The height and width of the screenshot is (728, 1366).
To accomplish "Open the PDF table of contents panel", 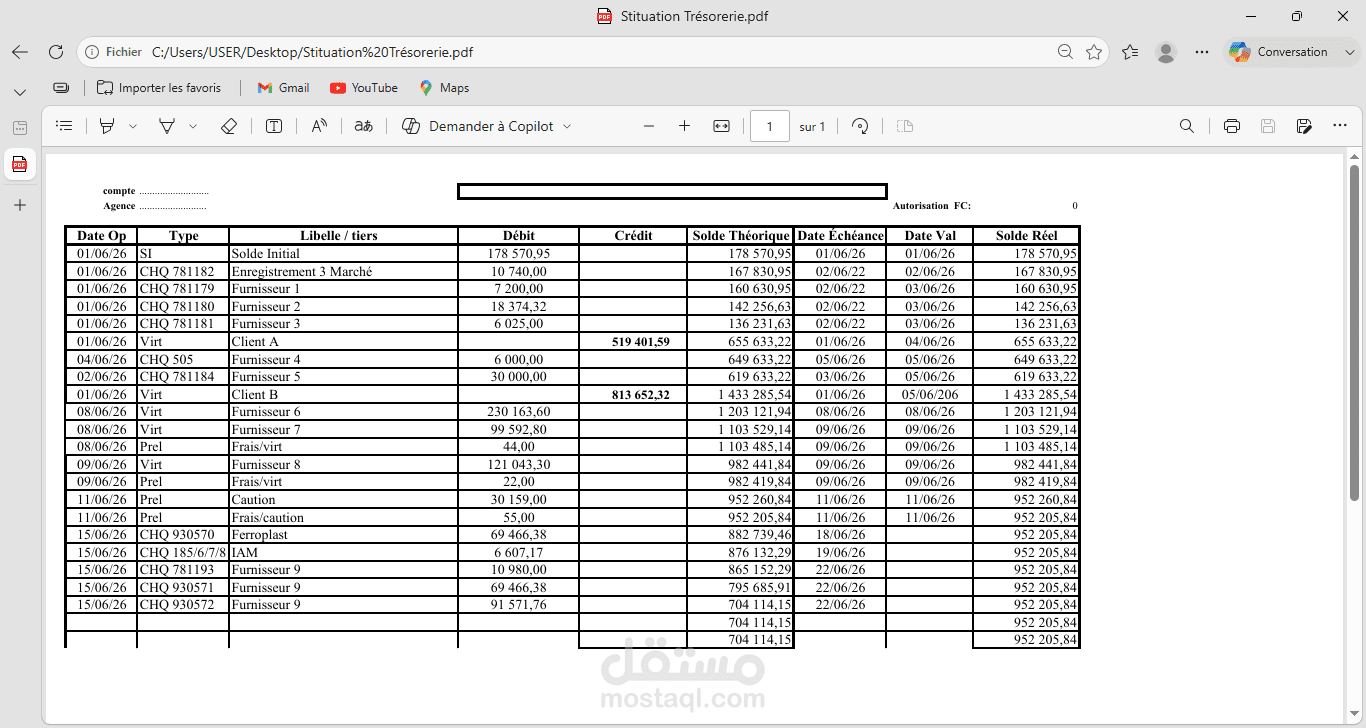I will 64,126.
